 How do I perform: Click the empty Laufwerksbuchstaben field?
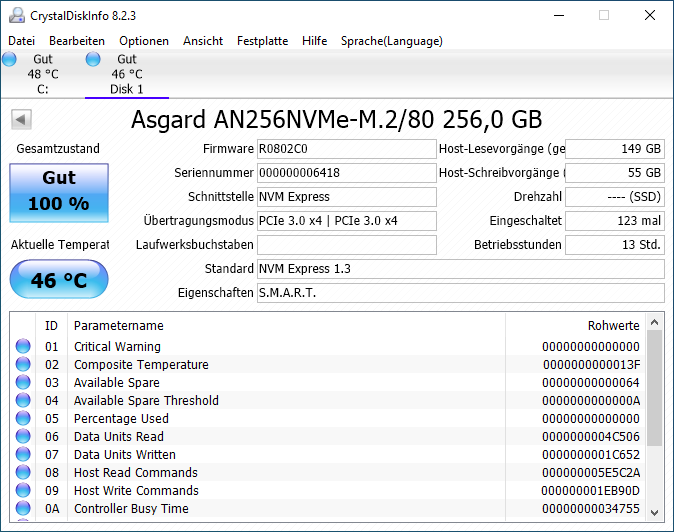click(347, 245)
